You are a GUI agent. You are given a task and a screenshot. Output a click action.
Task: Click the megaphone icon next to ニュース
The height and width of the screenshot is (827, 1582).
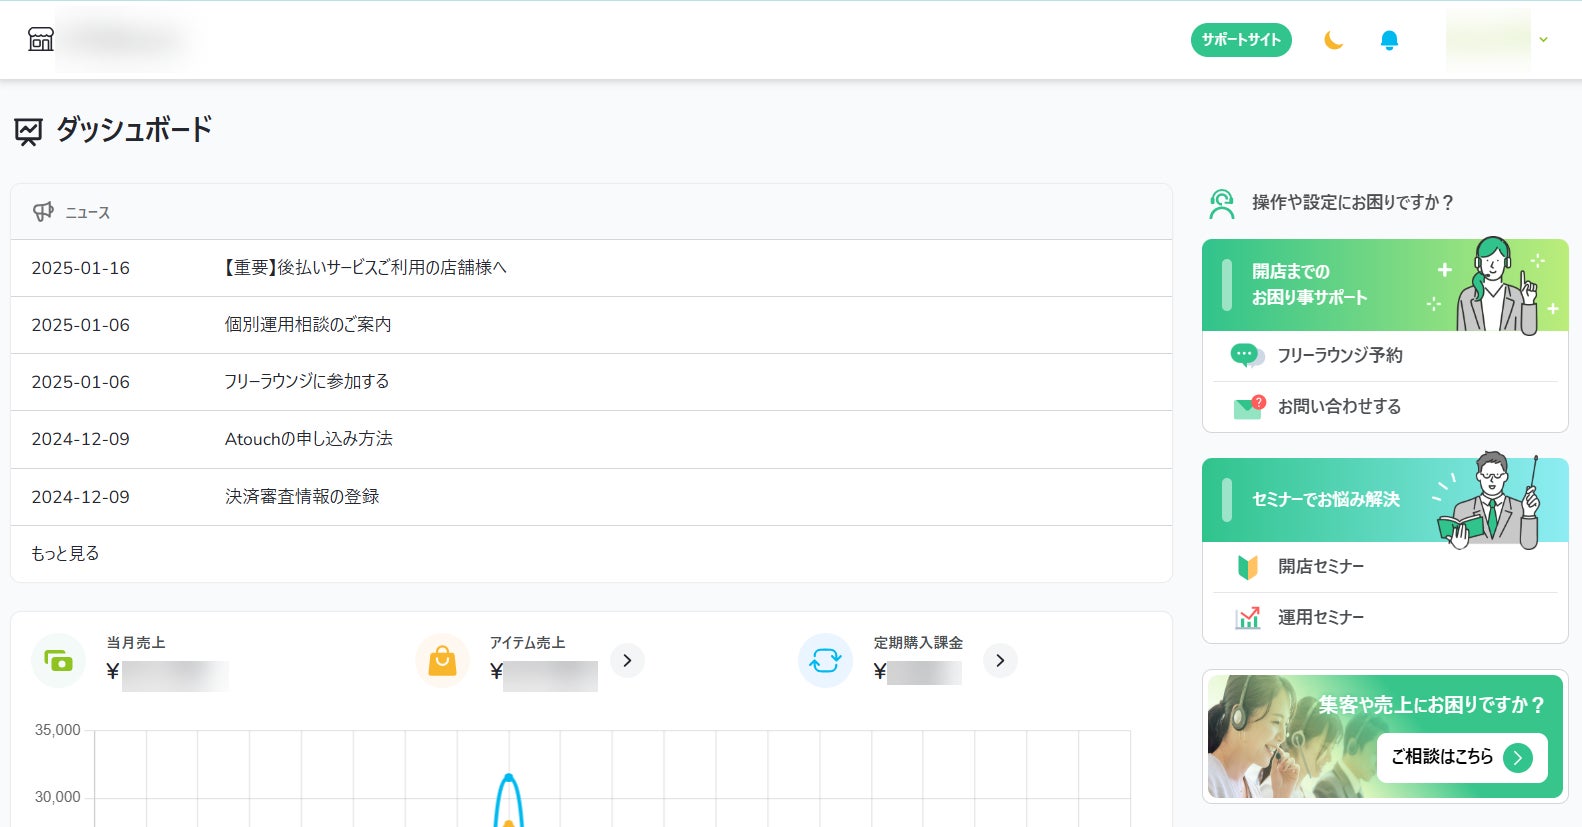click(x=43, y=212)
